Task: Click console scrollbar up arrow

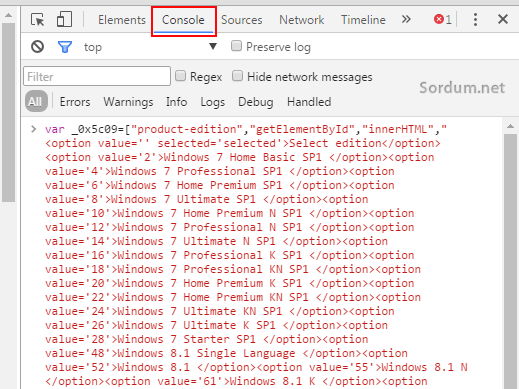Action: pos(510,126)
